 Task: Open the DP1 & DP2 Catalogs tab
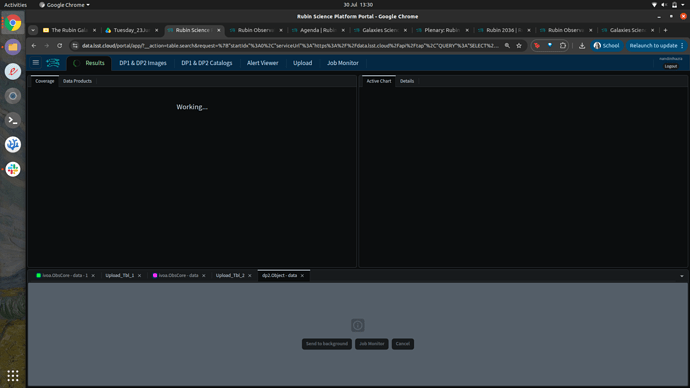coord(206,63)
